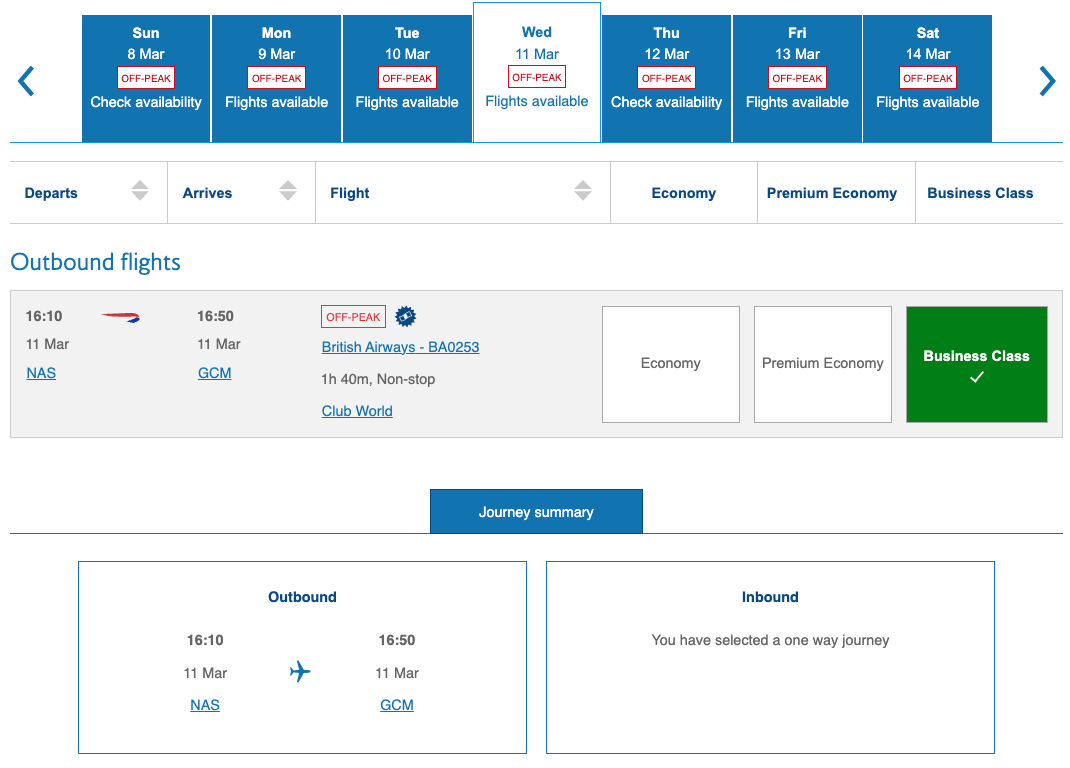Viewport: 1070px width, 768px height.
Task: Open British Airways - BA0253 flight link
Action: 400,347
